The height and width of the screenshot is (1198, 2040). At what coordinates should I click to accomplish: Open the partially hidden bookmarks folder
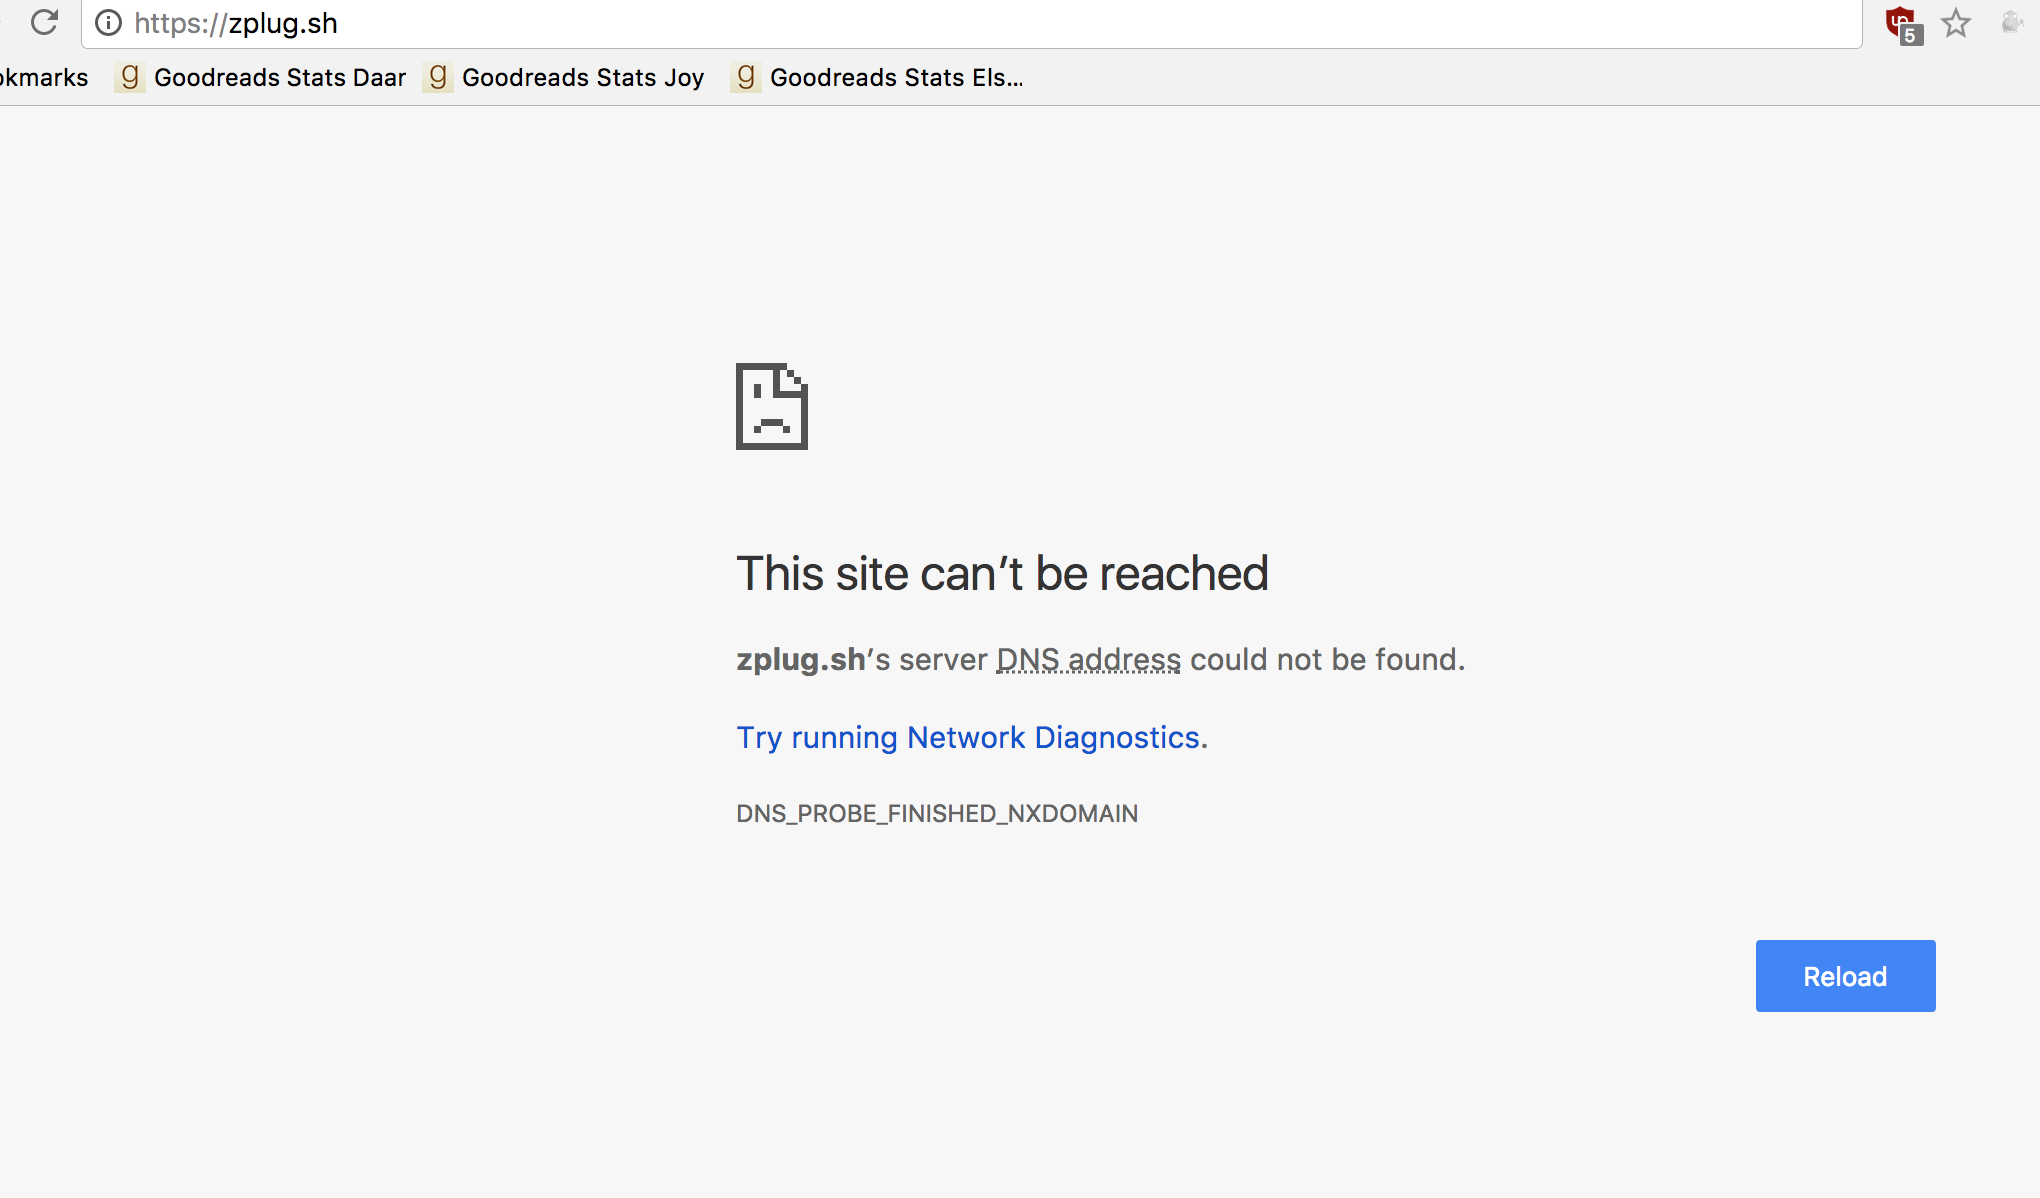pos(44,77)
